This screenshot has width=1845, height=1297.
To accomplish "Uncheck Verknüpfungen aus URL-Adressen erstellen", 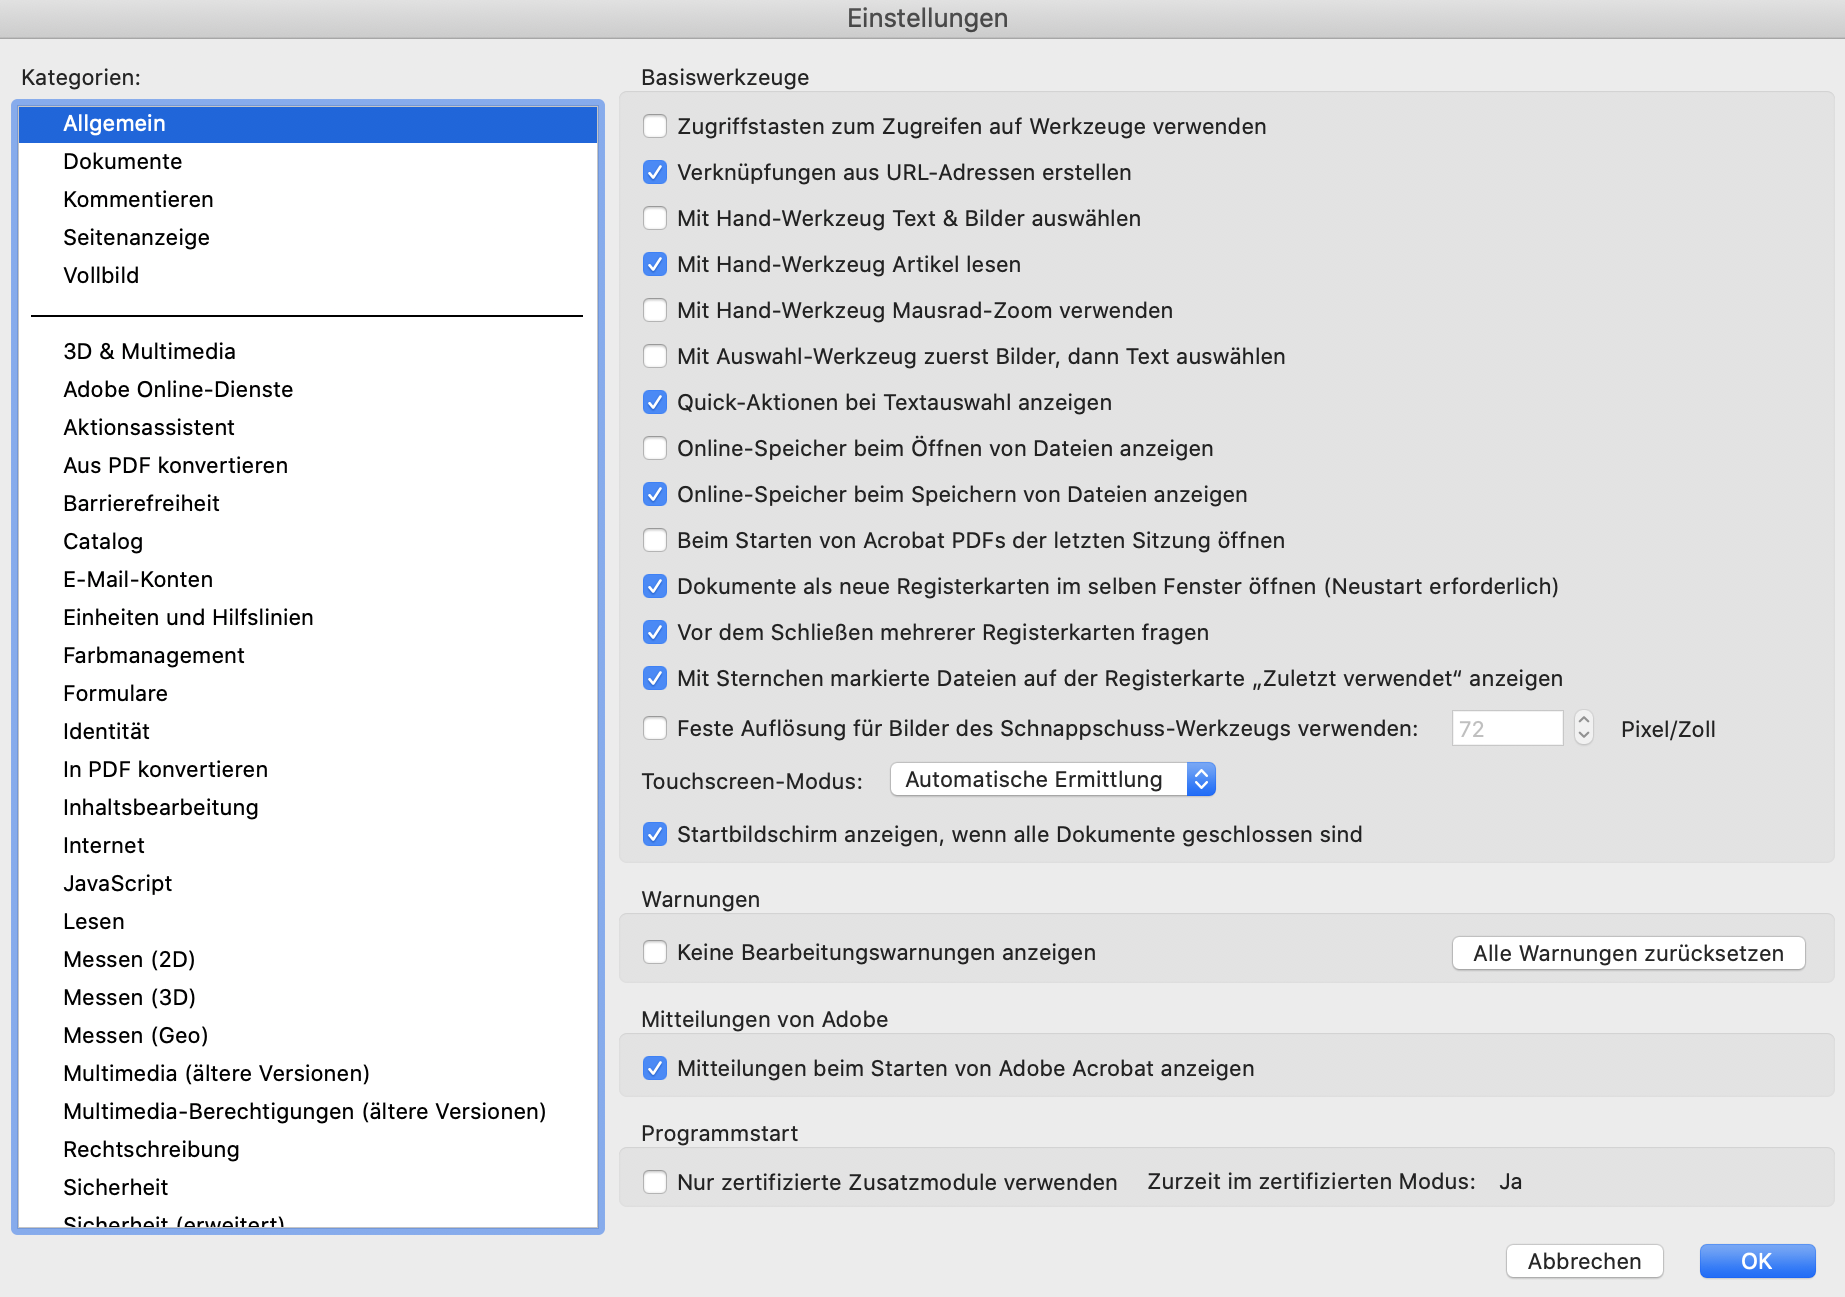I will [x=655, y=172].
